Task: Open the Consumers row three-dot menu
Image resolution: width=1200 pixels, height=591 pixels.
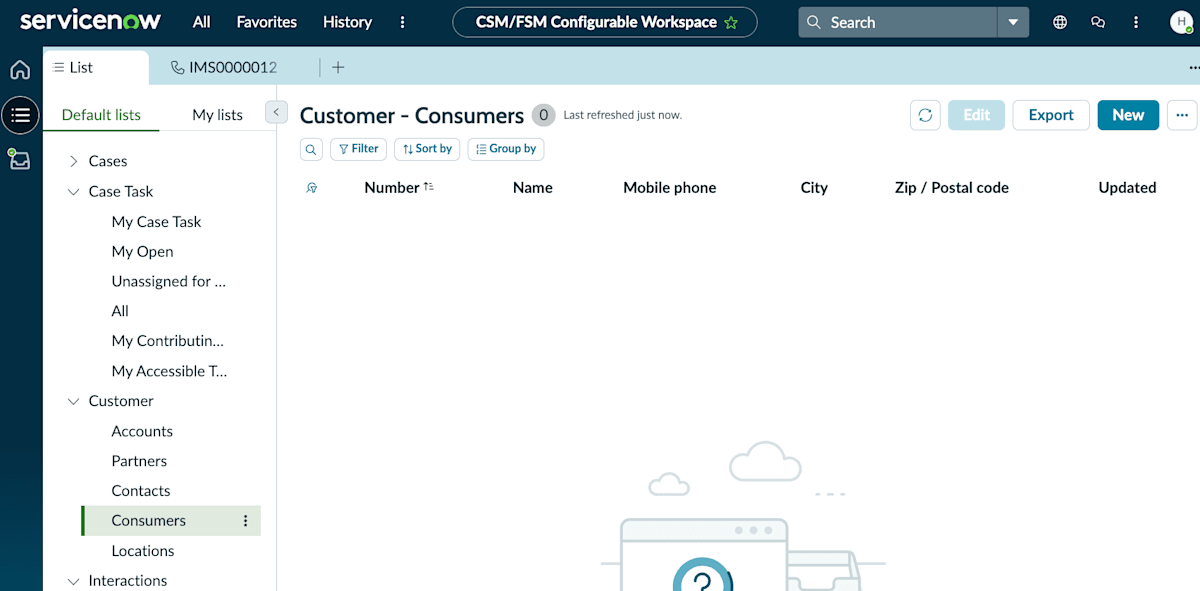Action: [246, 521]
